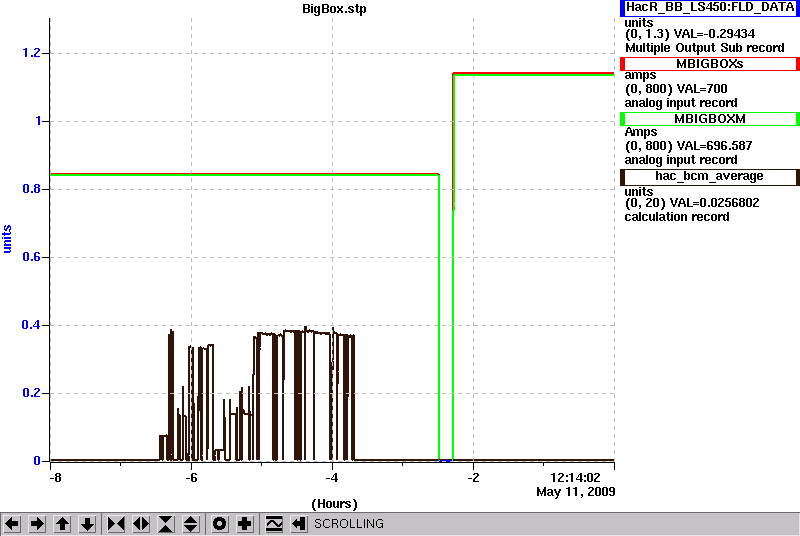Screen dimensions: 800x536
Task: Click the May 11, 2009 date label
Action: point(576,492)
